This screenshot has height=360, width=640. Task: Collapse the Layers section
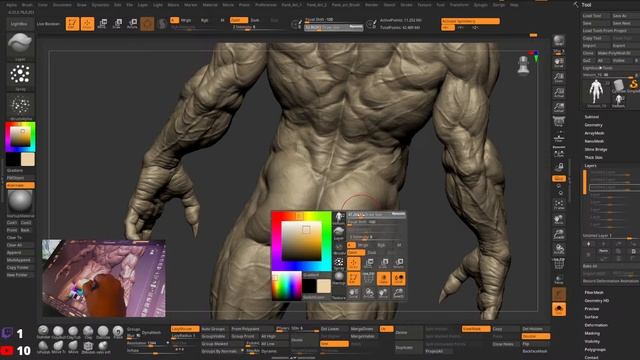(x=590, y=166)
